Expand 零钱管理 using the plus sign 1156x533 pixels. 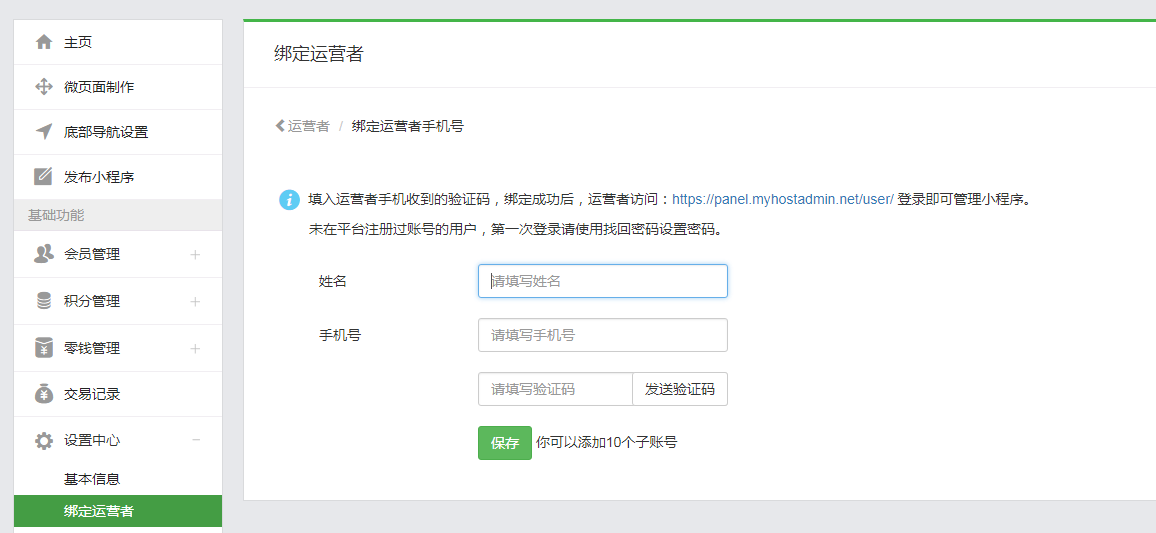pos(195,349)
